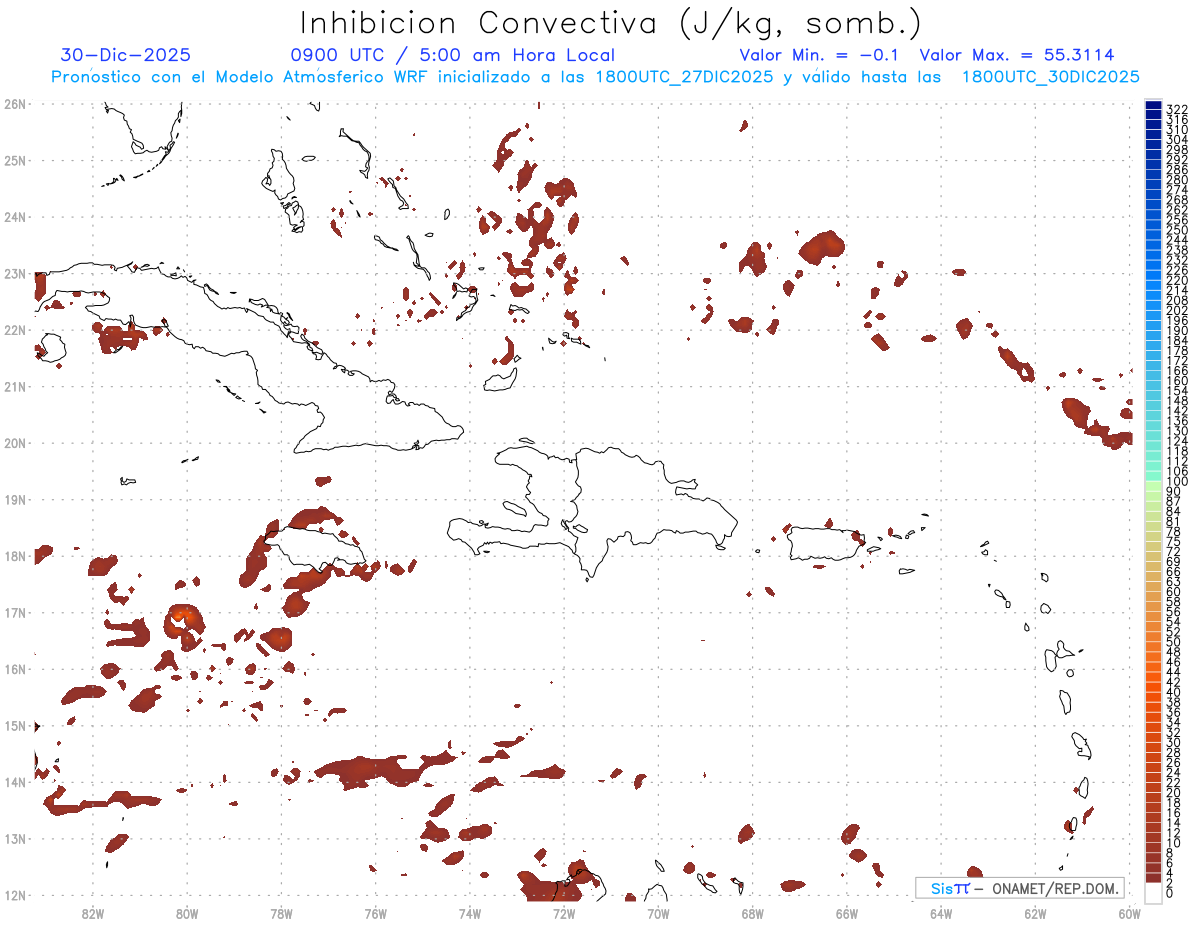Click the 25N latitude label
1200x927 pixels.
(15, 160)
